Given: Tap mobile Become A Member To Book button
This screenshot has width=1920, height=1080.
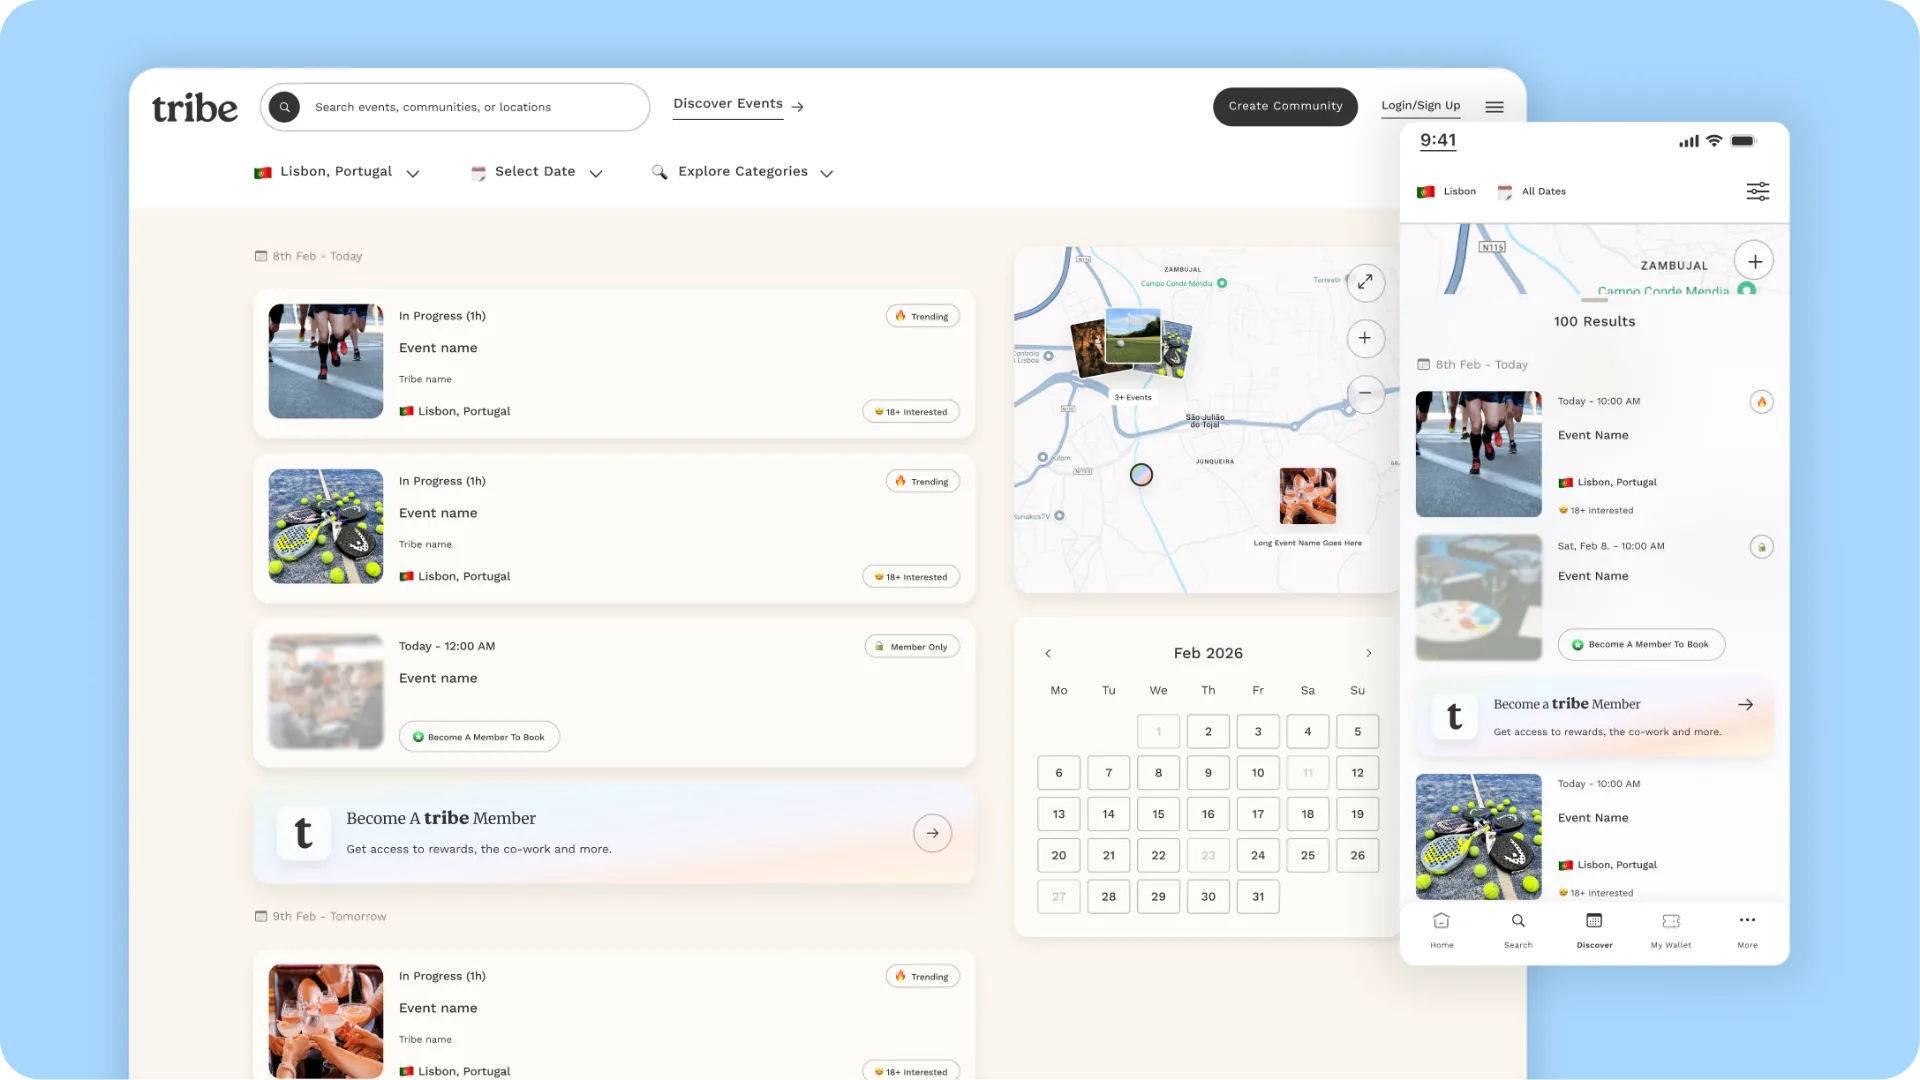Looking at the screenshot, I should point(1641,644).
